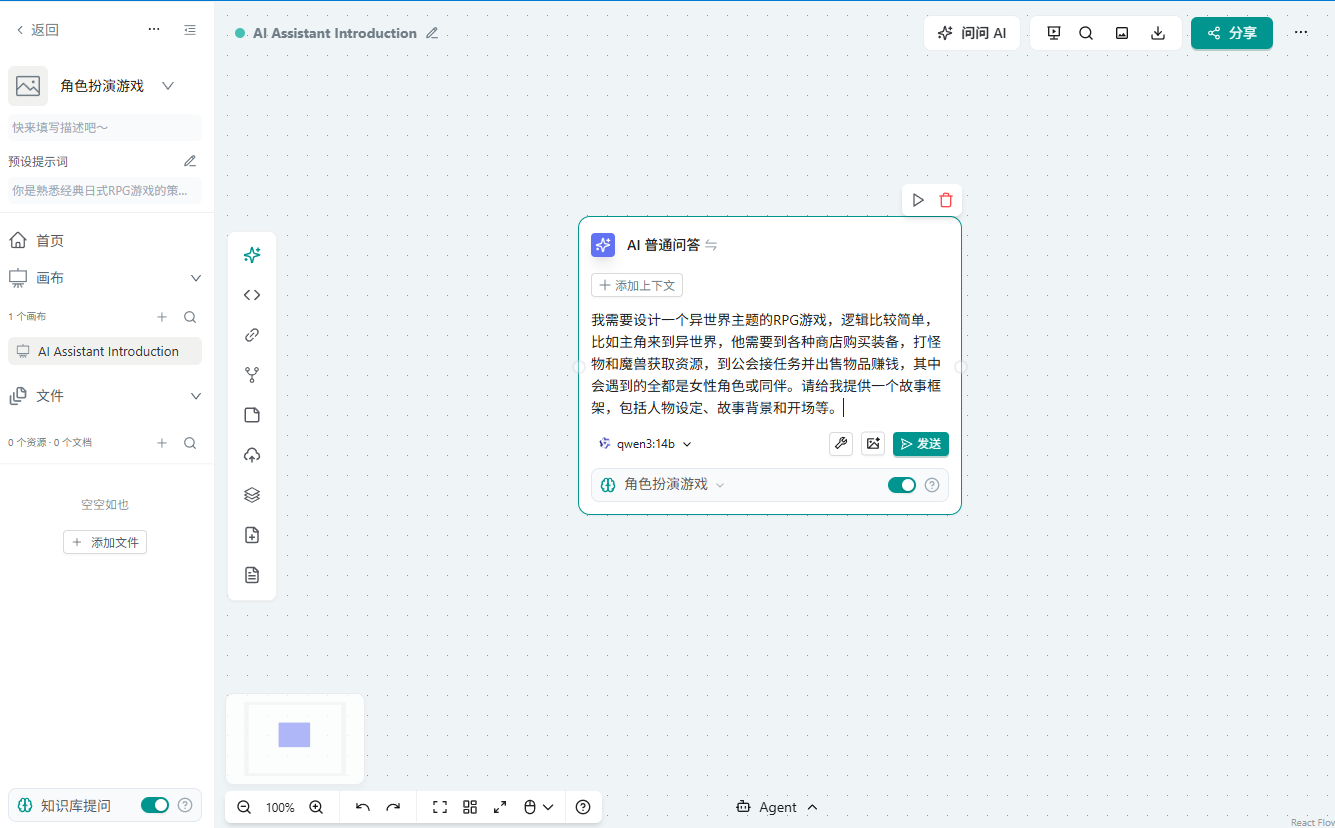The image size is (1335, 828).
Task: Add a file resource with the plus icon
Action: (162, 443)
